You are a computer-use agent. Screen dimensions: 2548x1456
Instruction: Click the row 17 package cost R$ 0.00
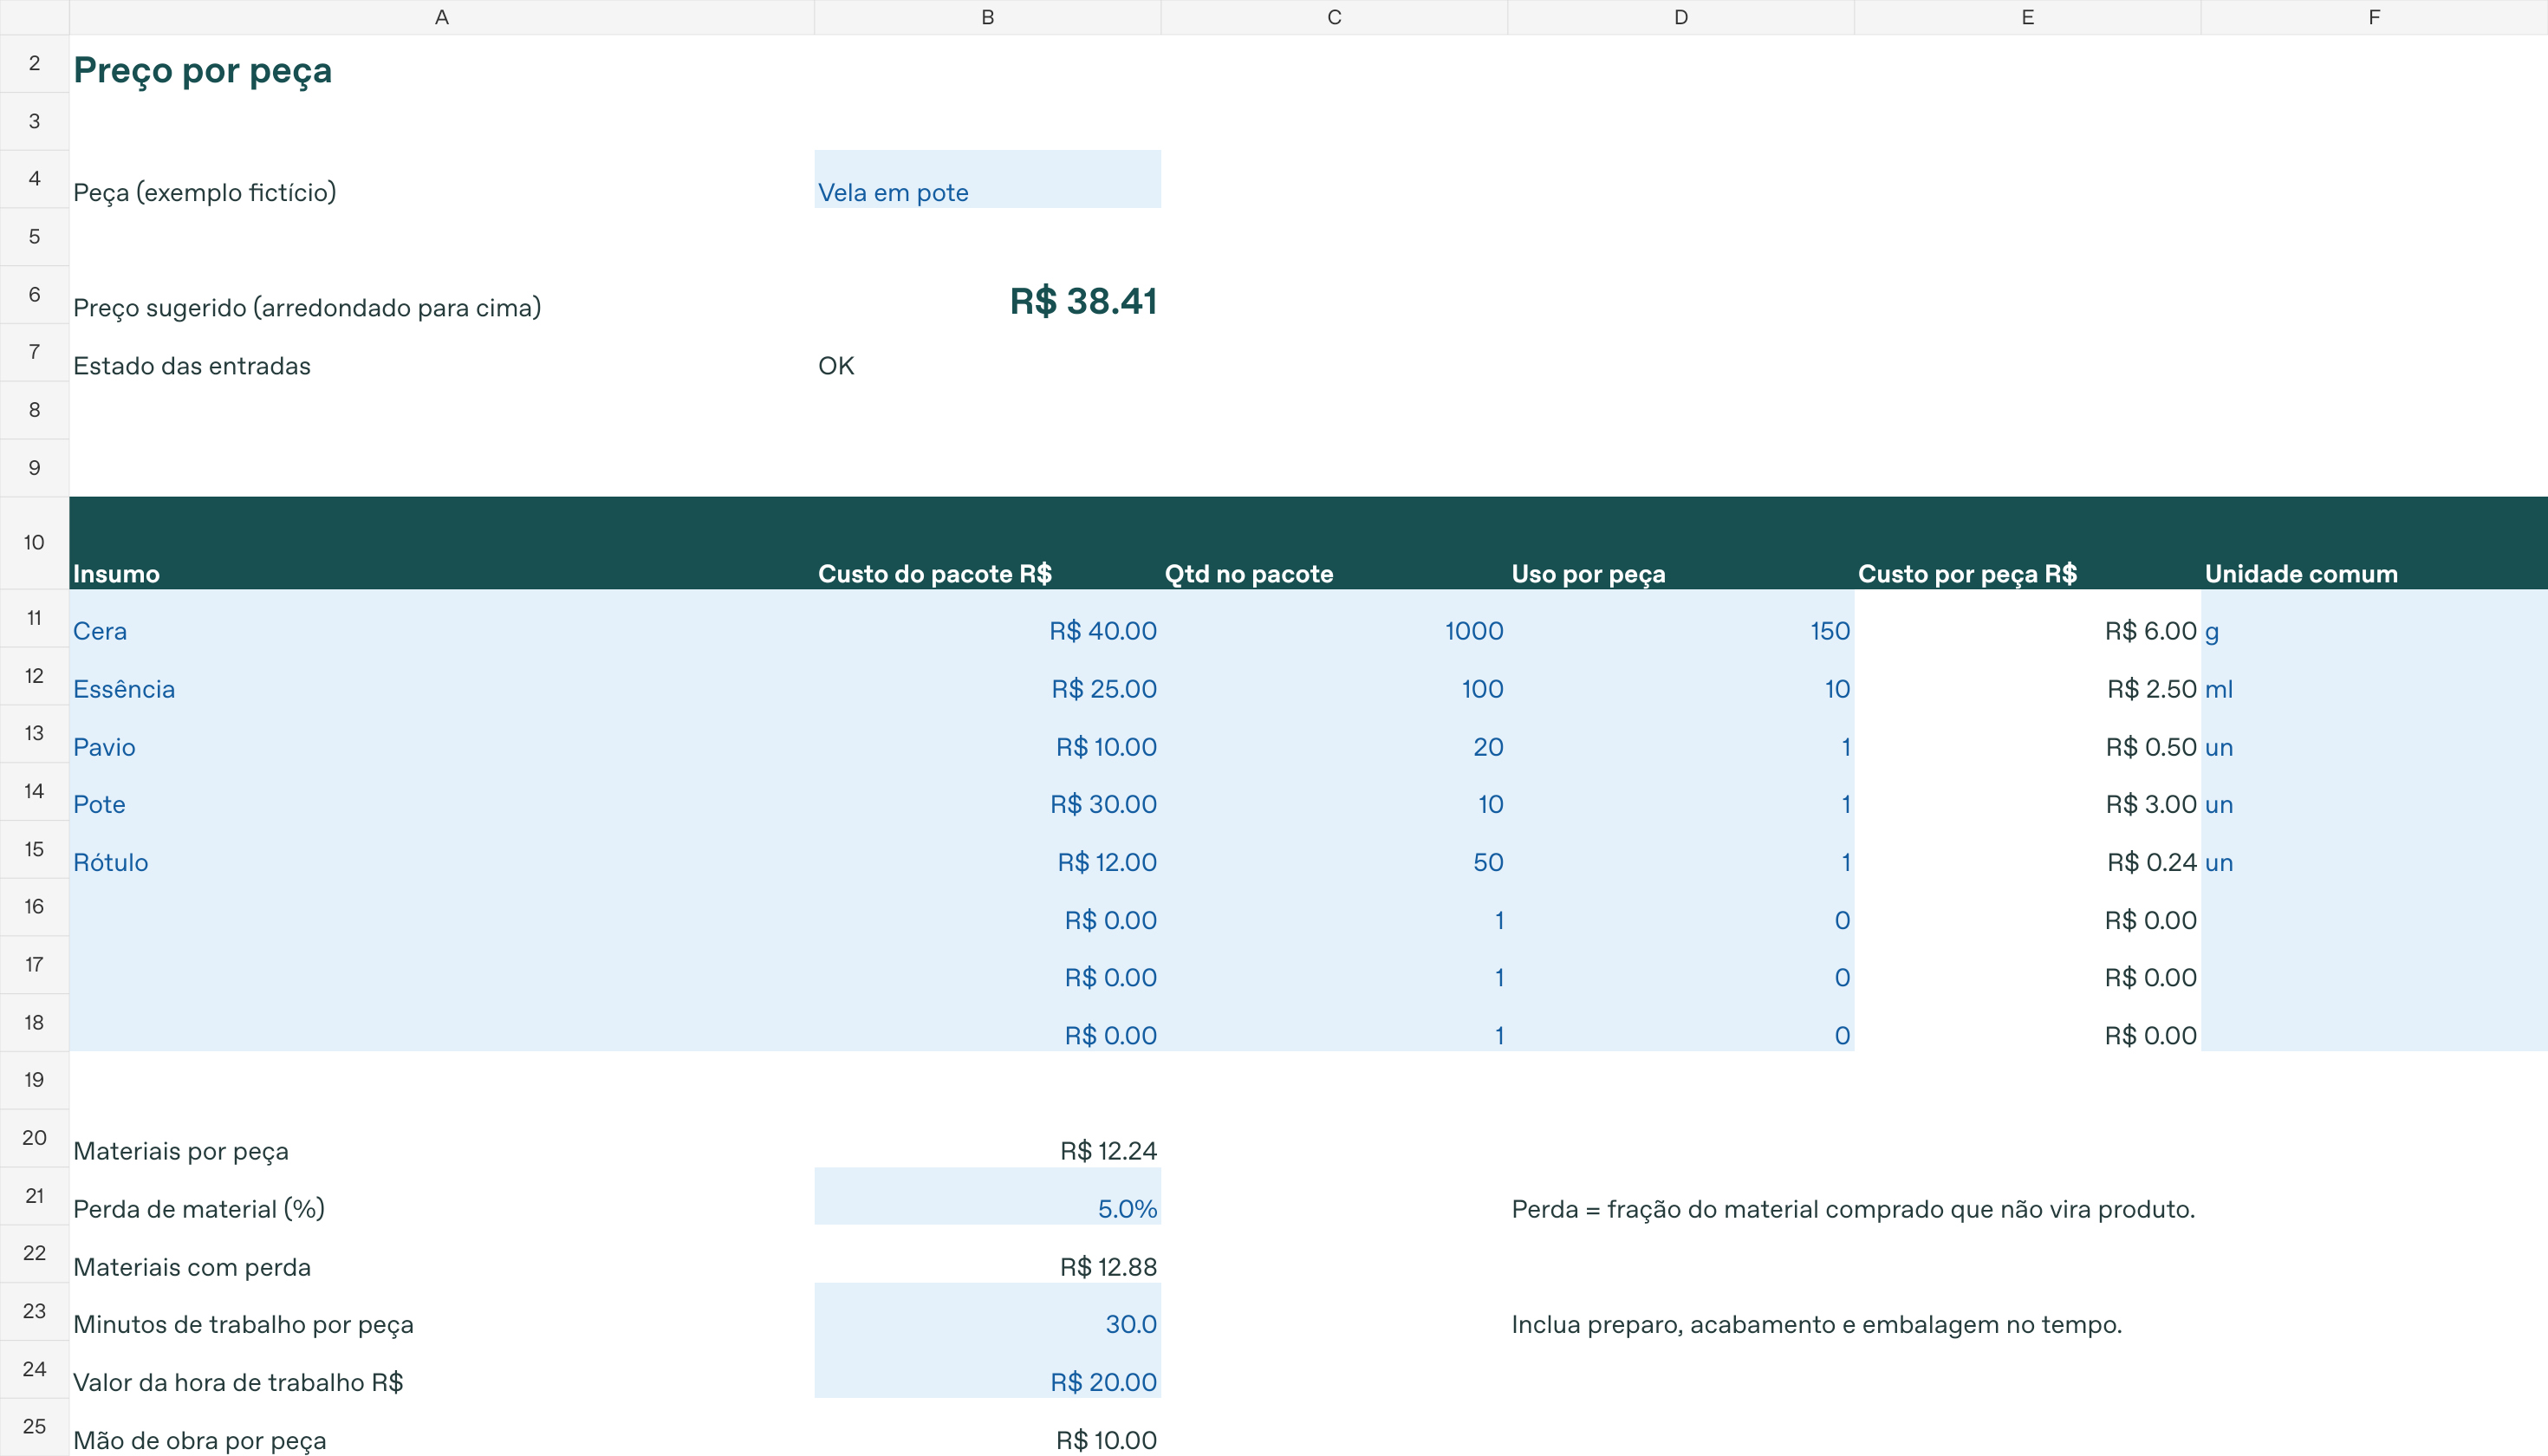pyautogui.click(x=987, y=965)
